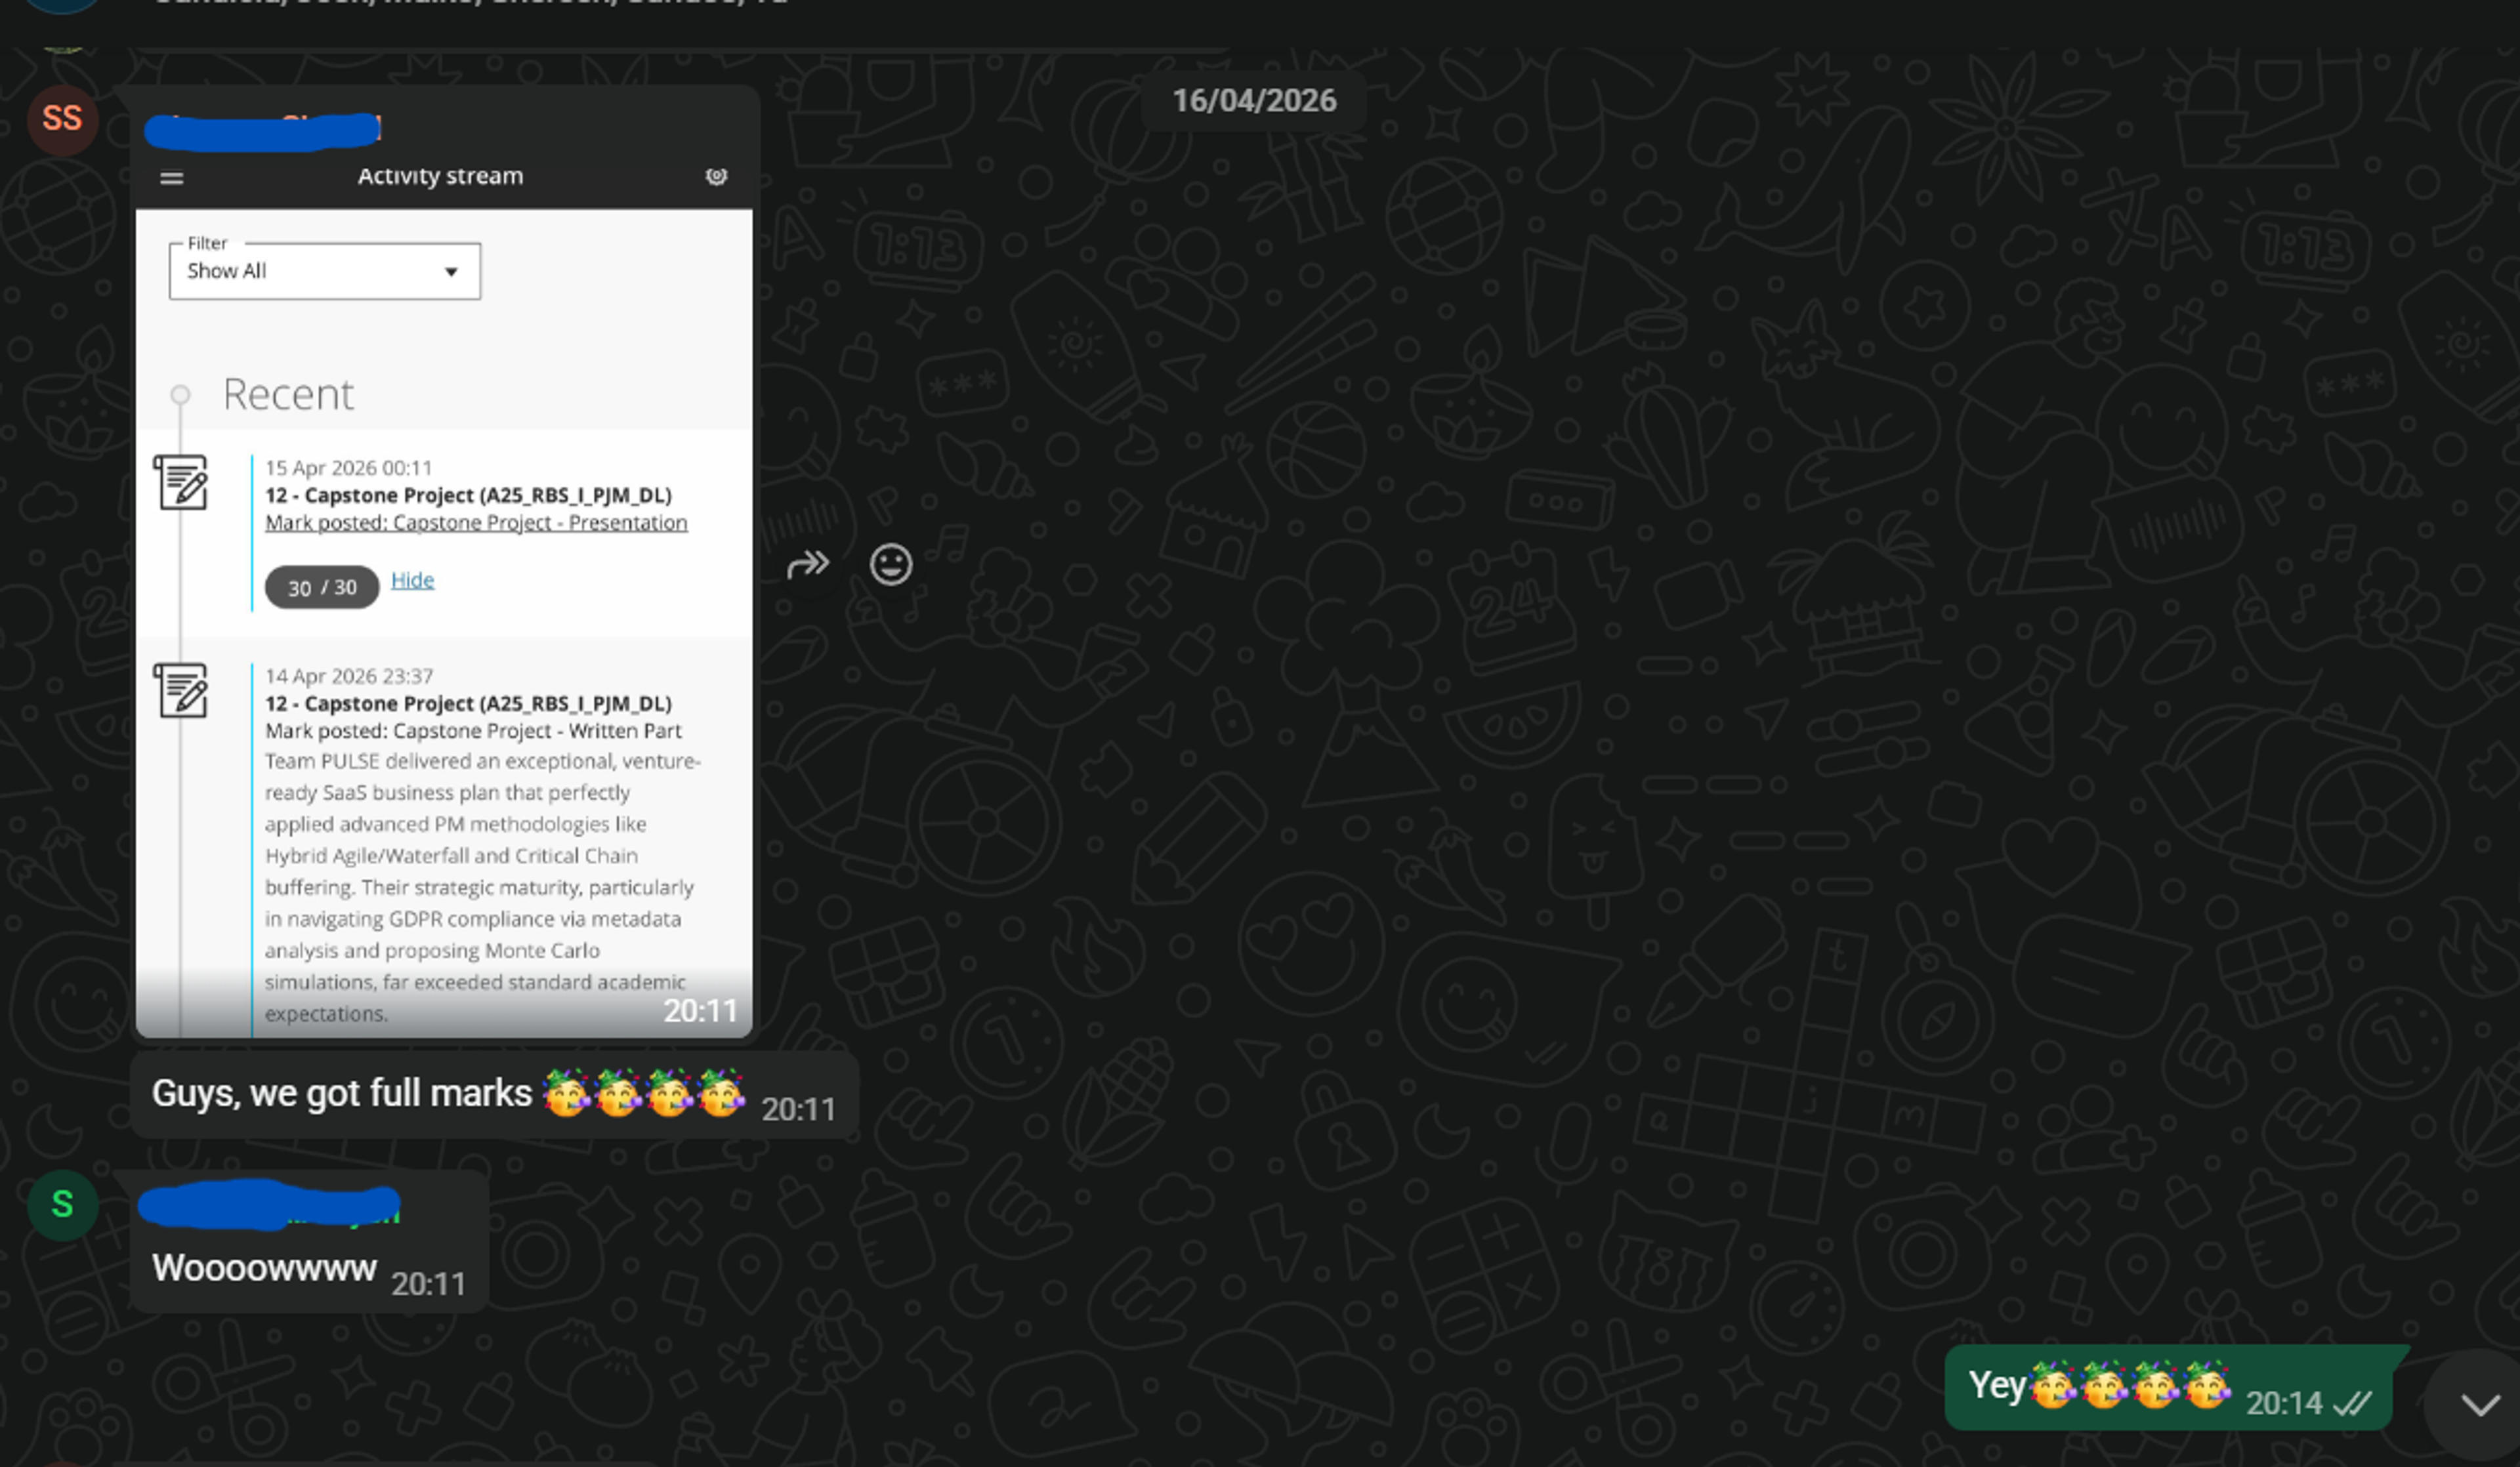
Task: Click the document icon for the 14 Apr entry
Action: [181, 690]
